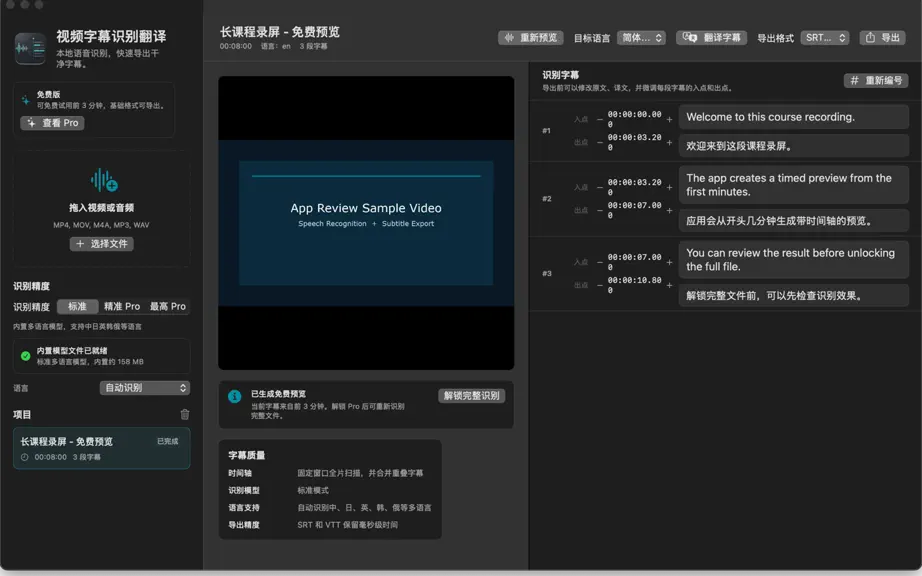
Task: Increase subtitle #1 out-point with plus
Action: click(669, 142)
